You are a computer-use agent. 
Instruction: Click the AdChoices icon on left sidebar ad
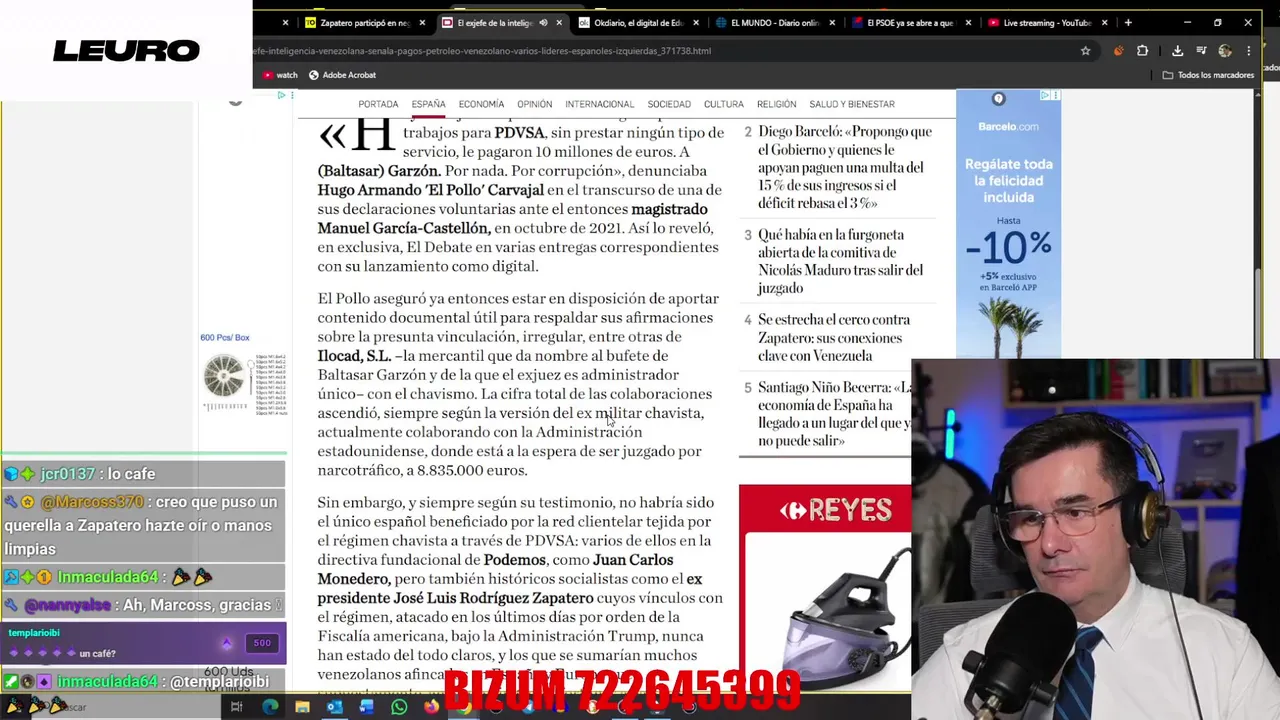coord(282,96)
